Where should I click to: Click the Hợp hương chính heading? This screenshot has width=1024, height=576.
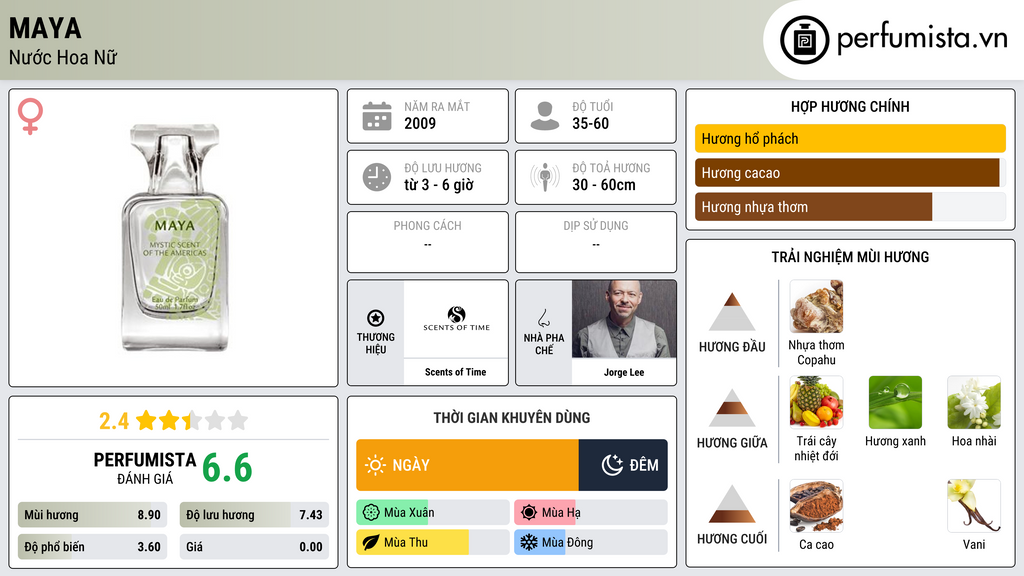click(850, 106)
